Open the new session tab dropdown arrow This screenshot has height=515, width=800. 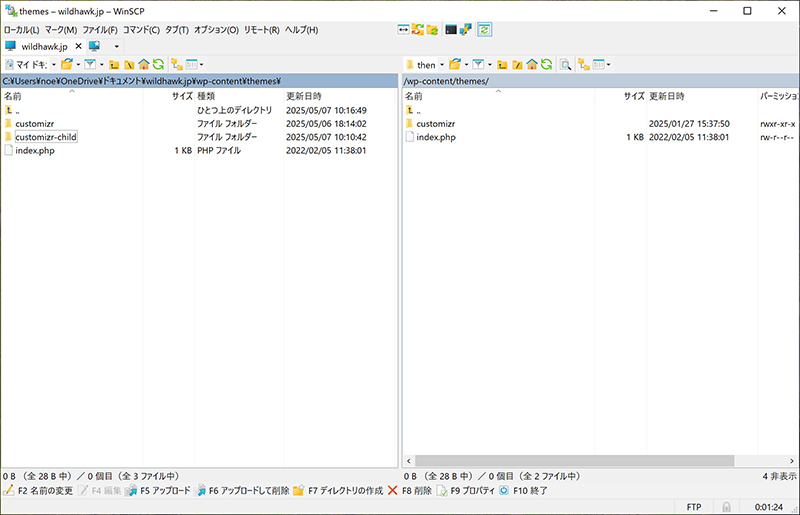point(116,47)
